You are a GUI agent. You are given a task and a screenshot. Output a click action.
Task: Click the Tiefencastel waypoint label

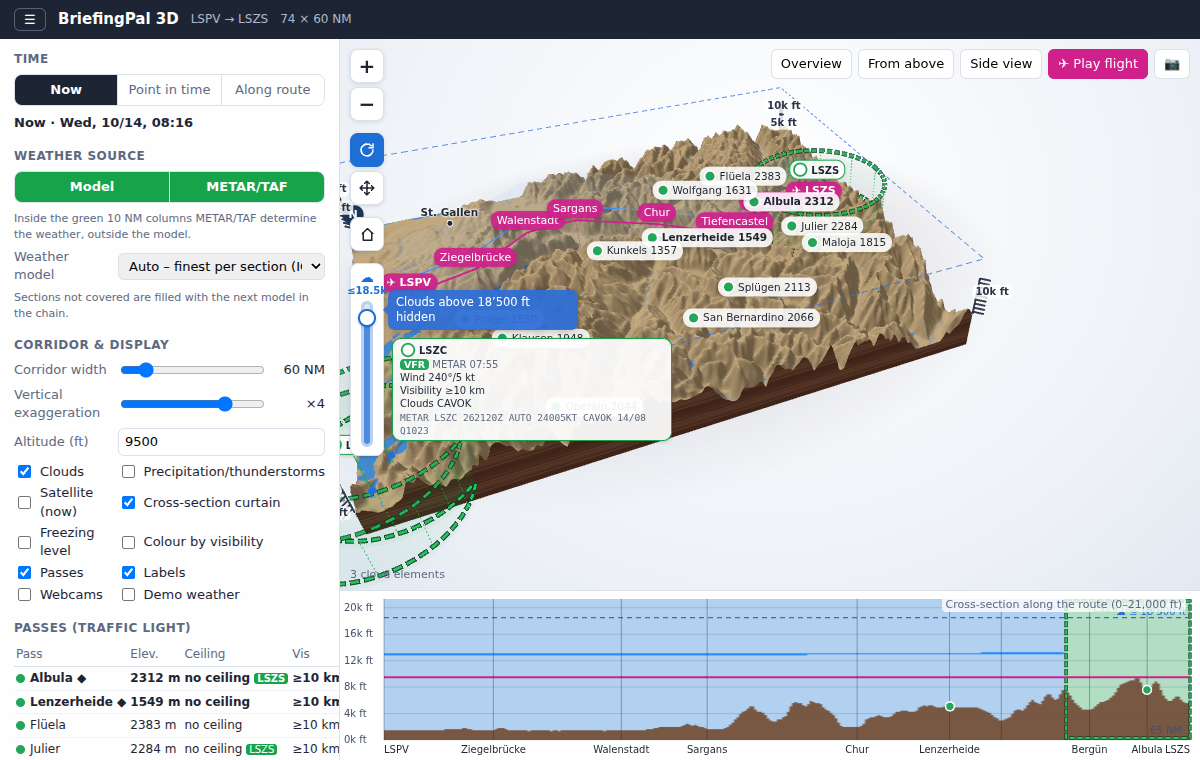pyautogui.click(x=734, y=221)
